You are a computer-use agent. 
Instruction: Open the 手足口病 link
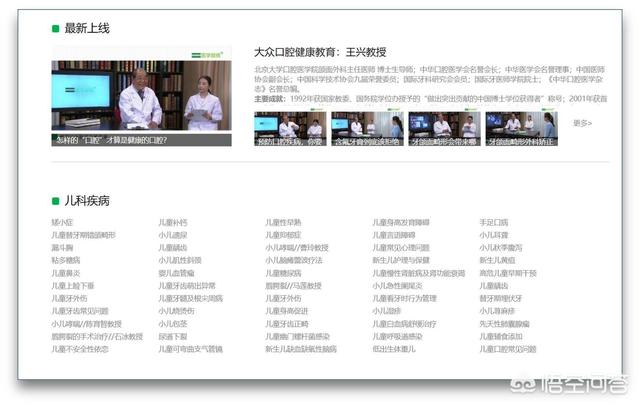(x=493, y=222)
